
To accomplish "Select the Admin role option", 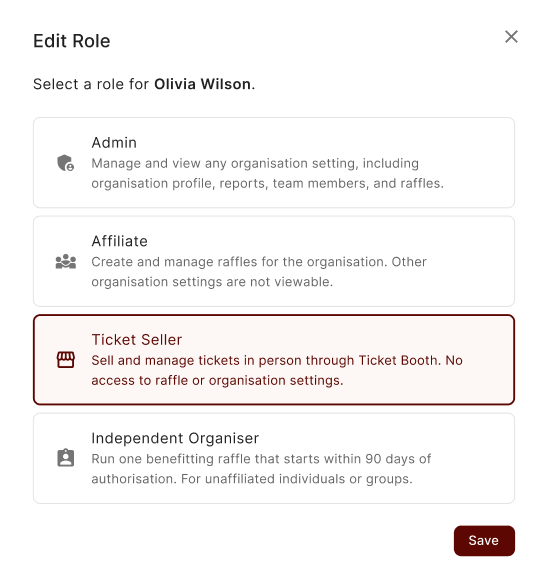I will 274,163.
